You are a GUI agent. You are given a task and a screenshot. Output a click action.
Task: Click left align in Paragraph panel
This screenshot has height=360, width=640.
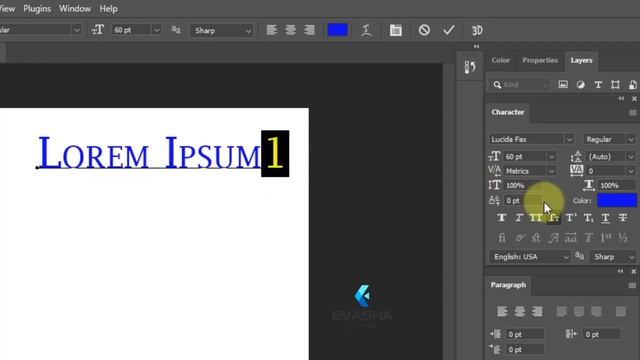click(502, 312)
